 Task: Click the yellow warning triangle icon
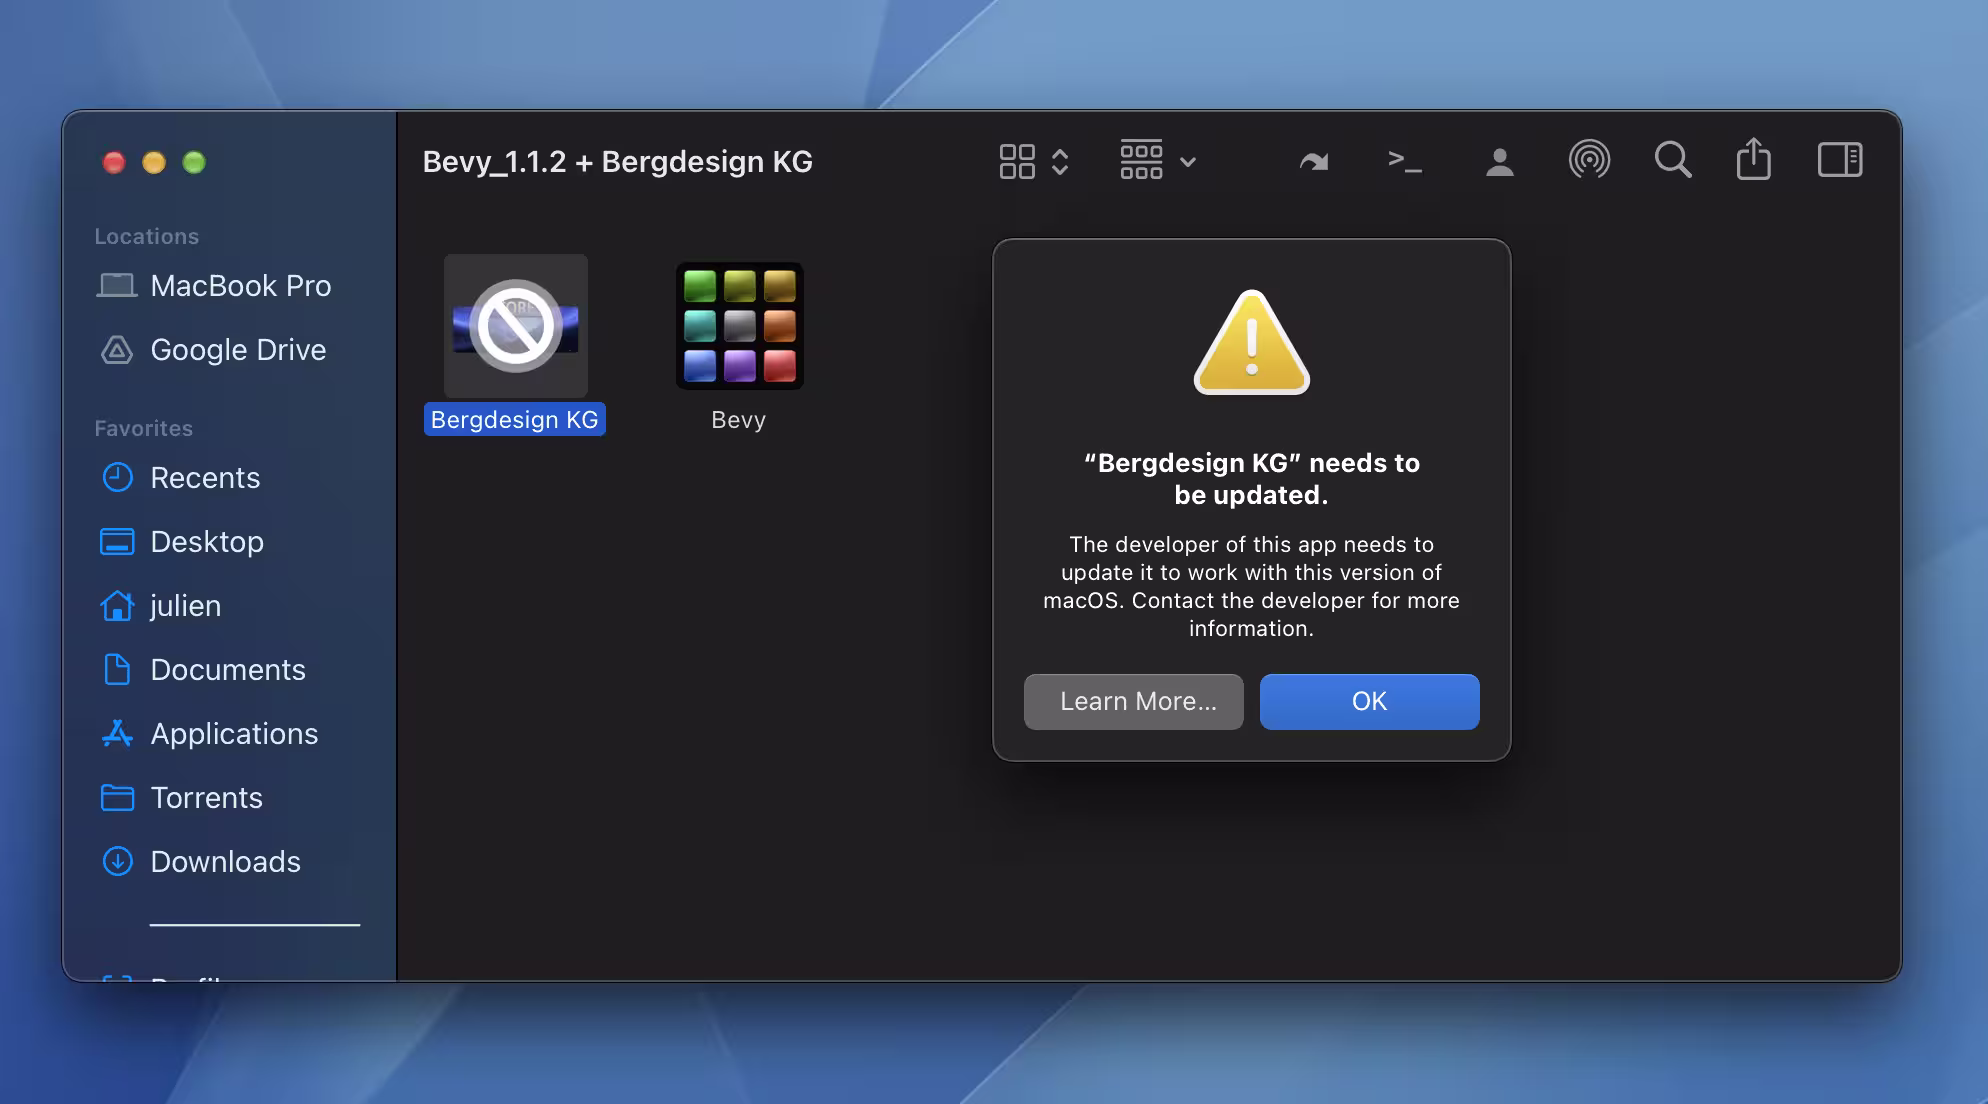(x=1252, y=342)
